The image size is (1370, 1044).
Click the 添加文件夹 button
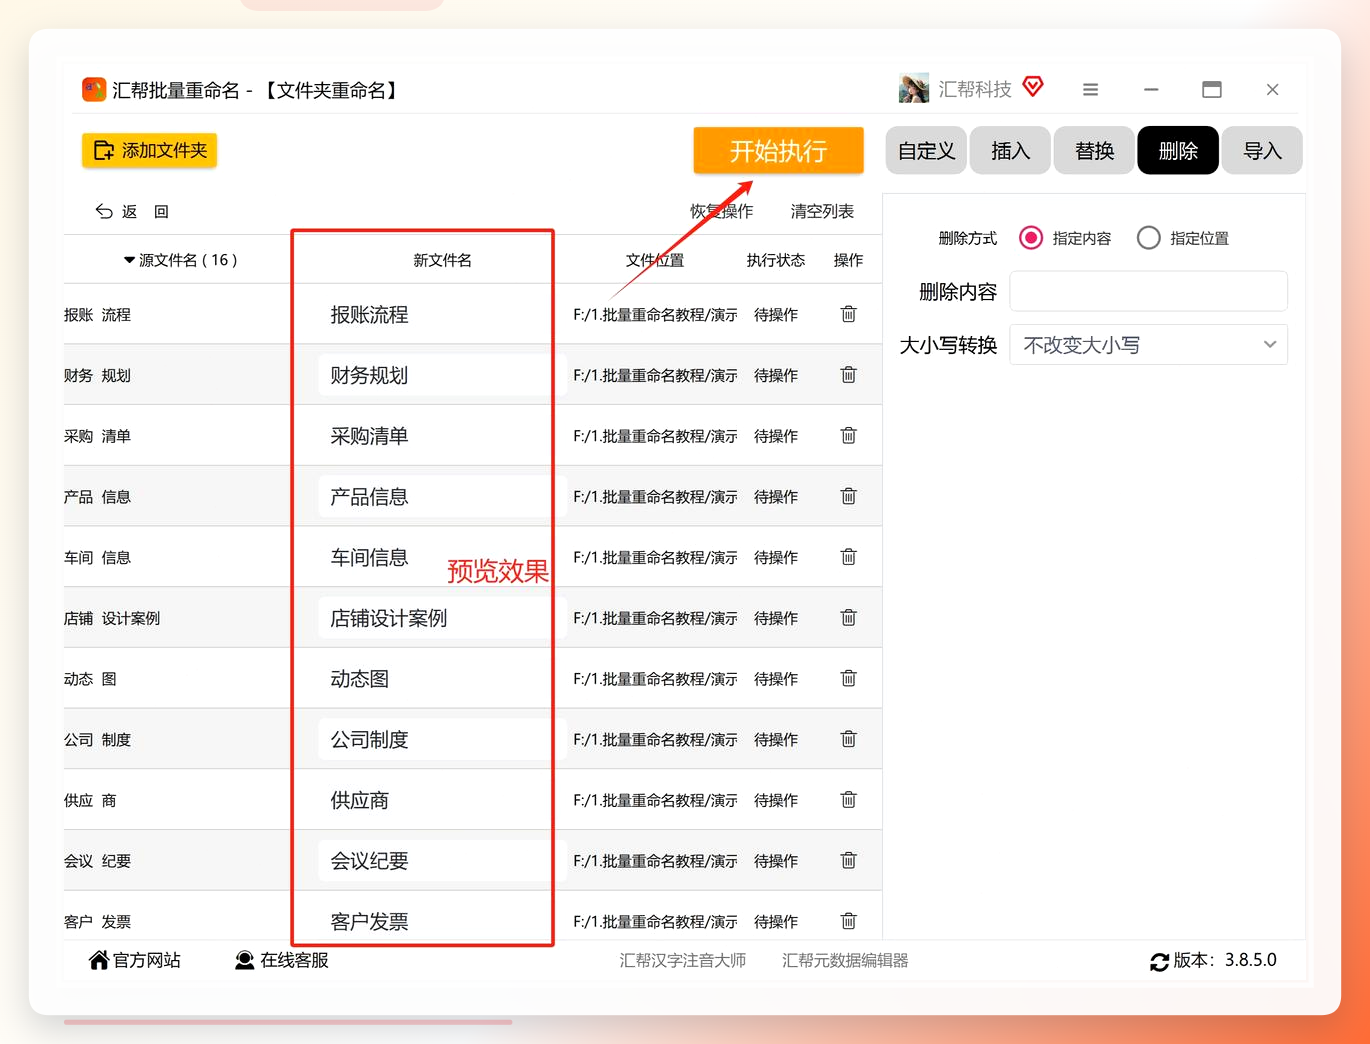coord(150,150)
